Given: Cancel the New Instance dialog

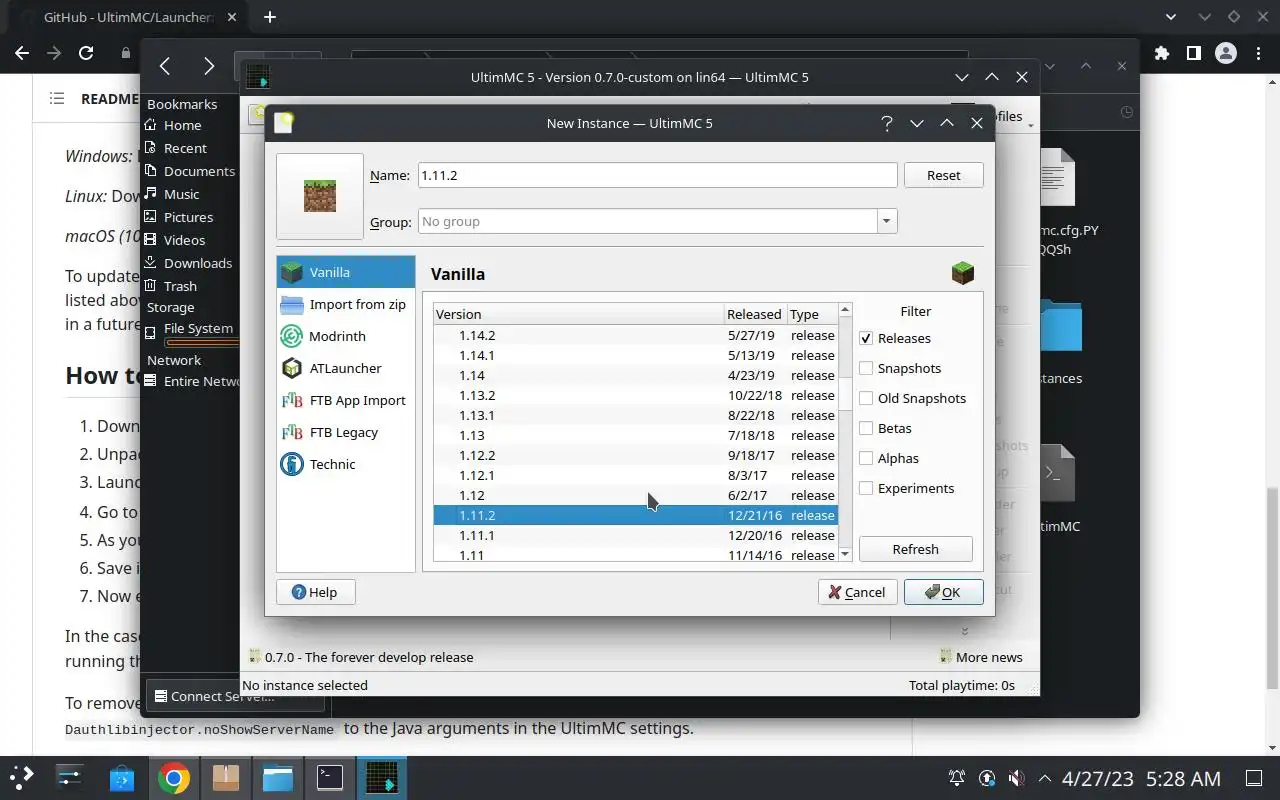Looking at the screenshot, I should (856, 592).
